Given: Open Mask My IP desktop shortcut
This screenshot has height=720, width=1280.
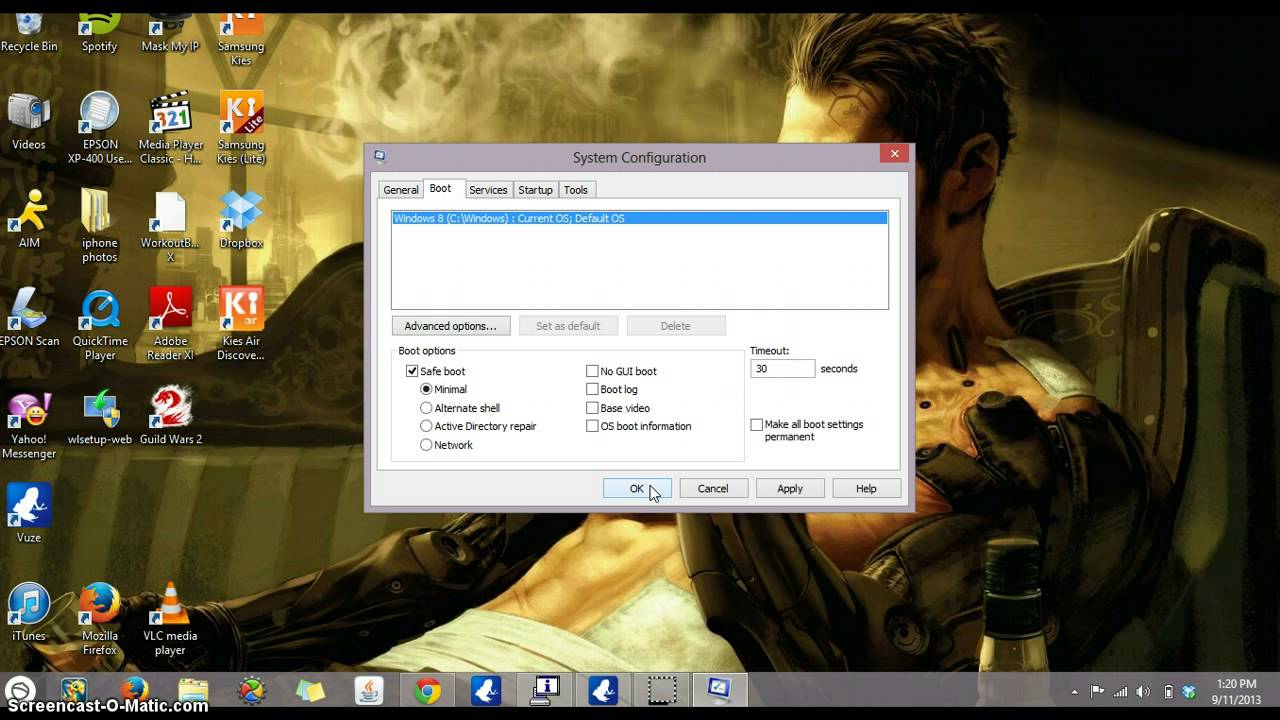Looking at the screenshot, I should click(x=170, y=30).
